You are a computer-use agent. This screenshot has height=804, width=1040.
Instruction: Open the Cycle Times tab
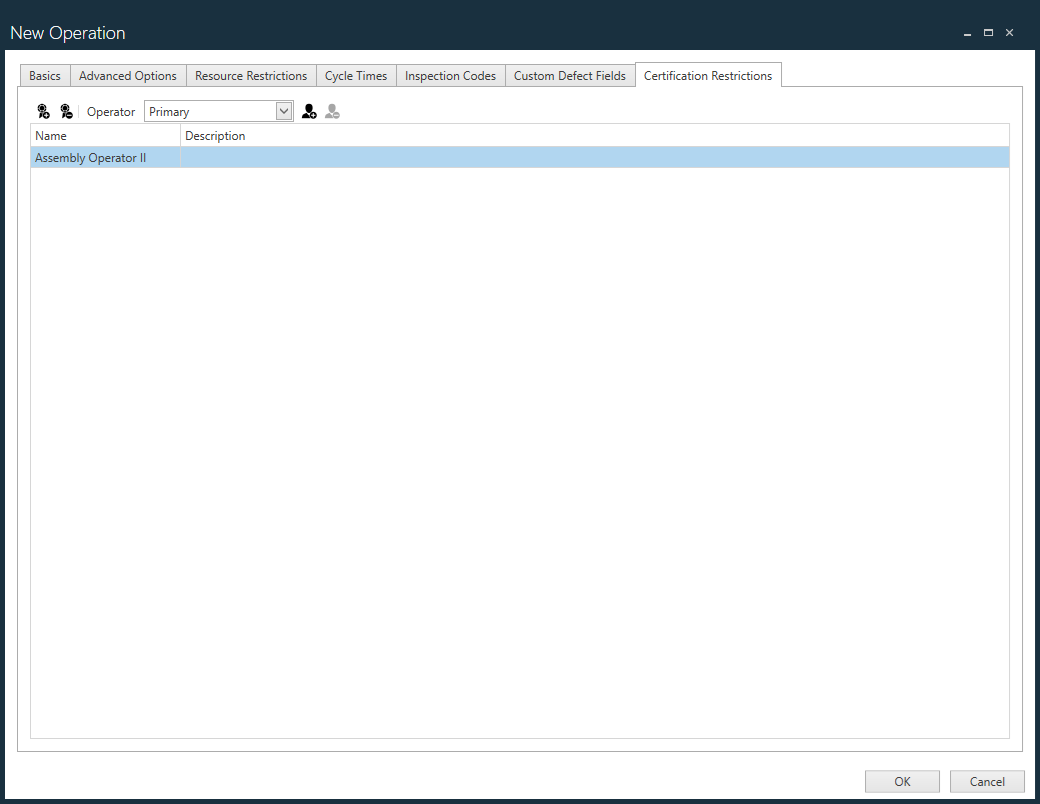tap(356, 75)
